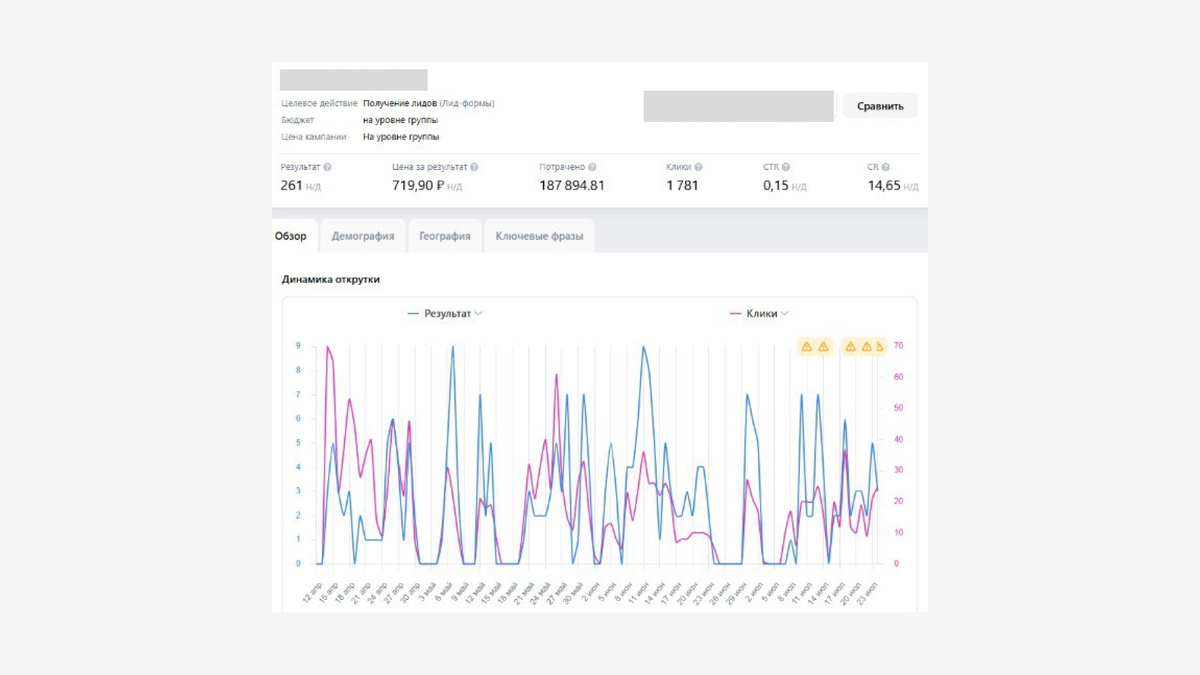The image size is (1200, 675).
Task: Expand the Клики chart metric dropdown
Action: [x=785, y=314]
